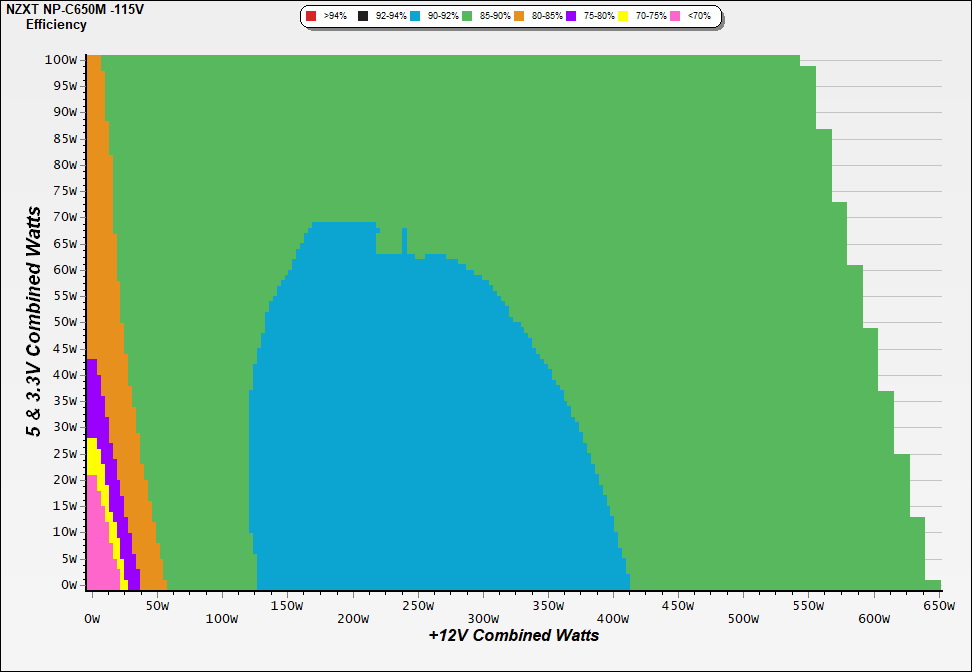Click the 250W tick label on x-axis

(x=417, y=606)
